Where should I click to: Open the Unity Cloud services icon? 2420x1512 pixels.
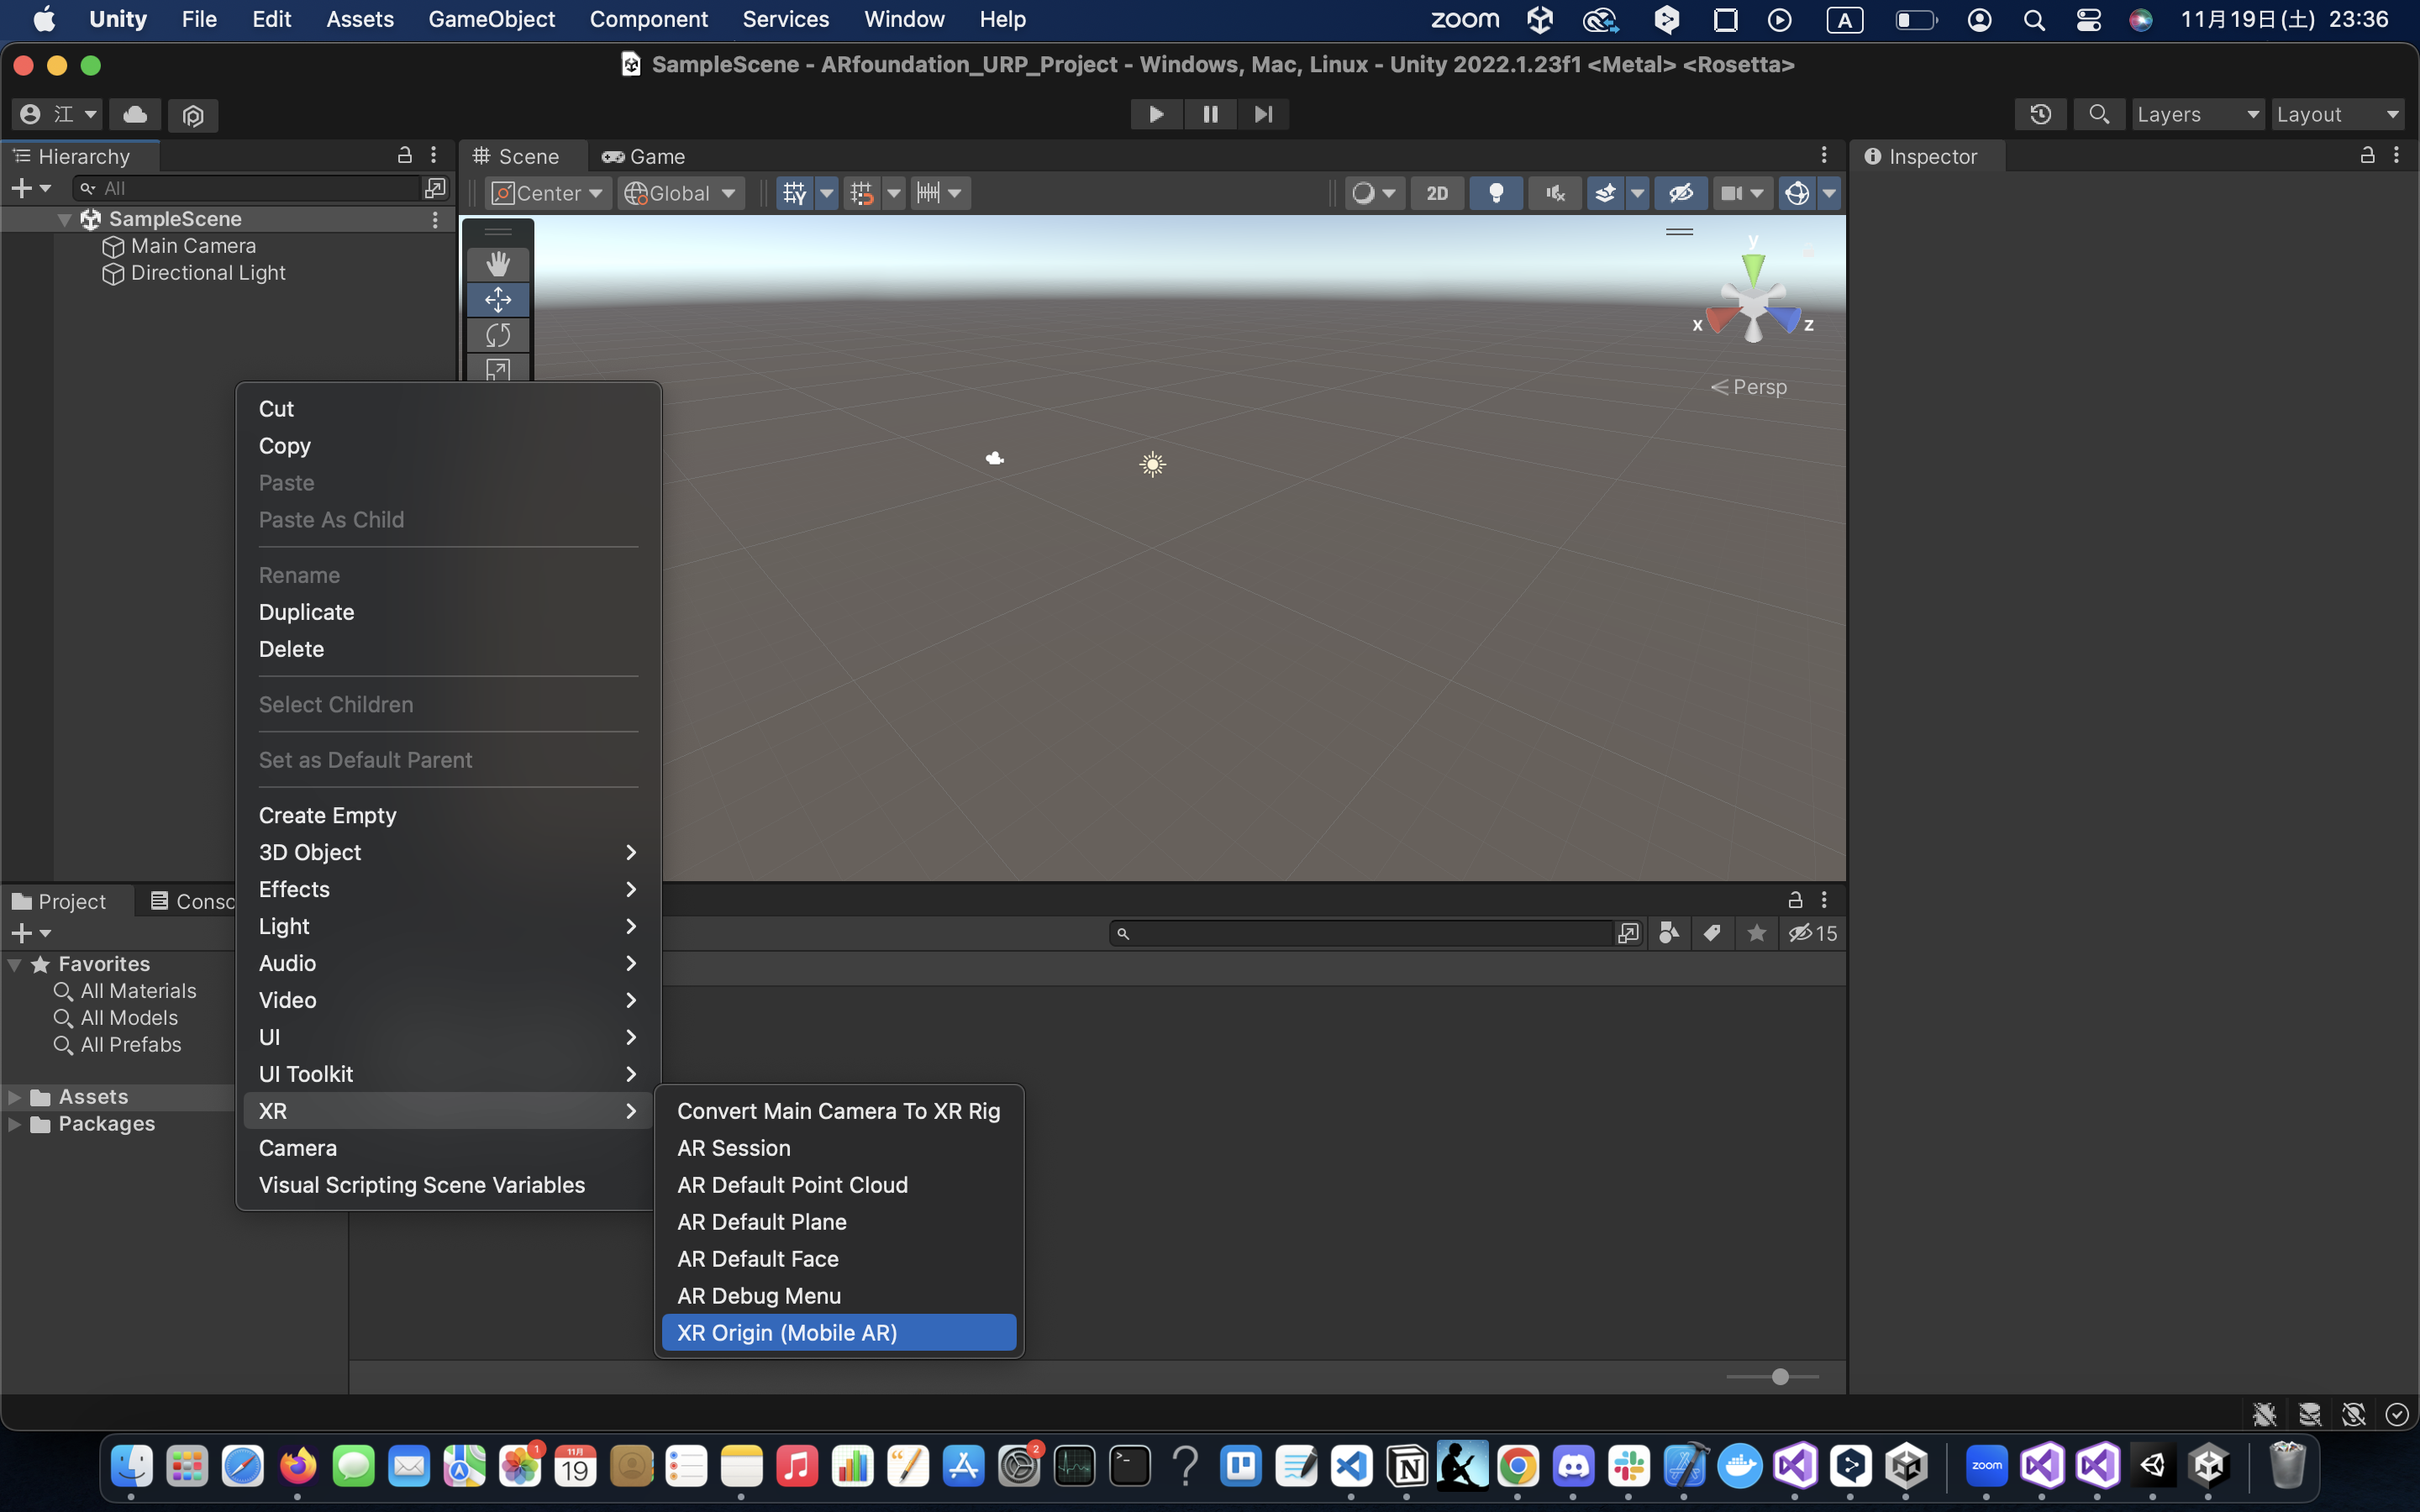pos(135,114)
